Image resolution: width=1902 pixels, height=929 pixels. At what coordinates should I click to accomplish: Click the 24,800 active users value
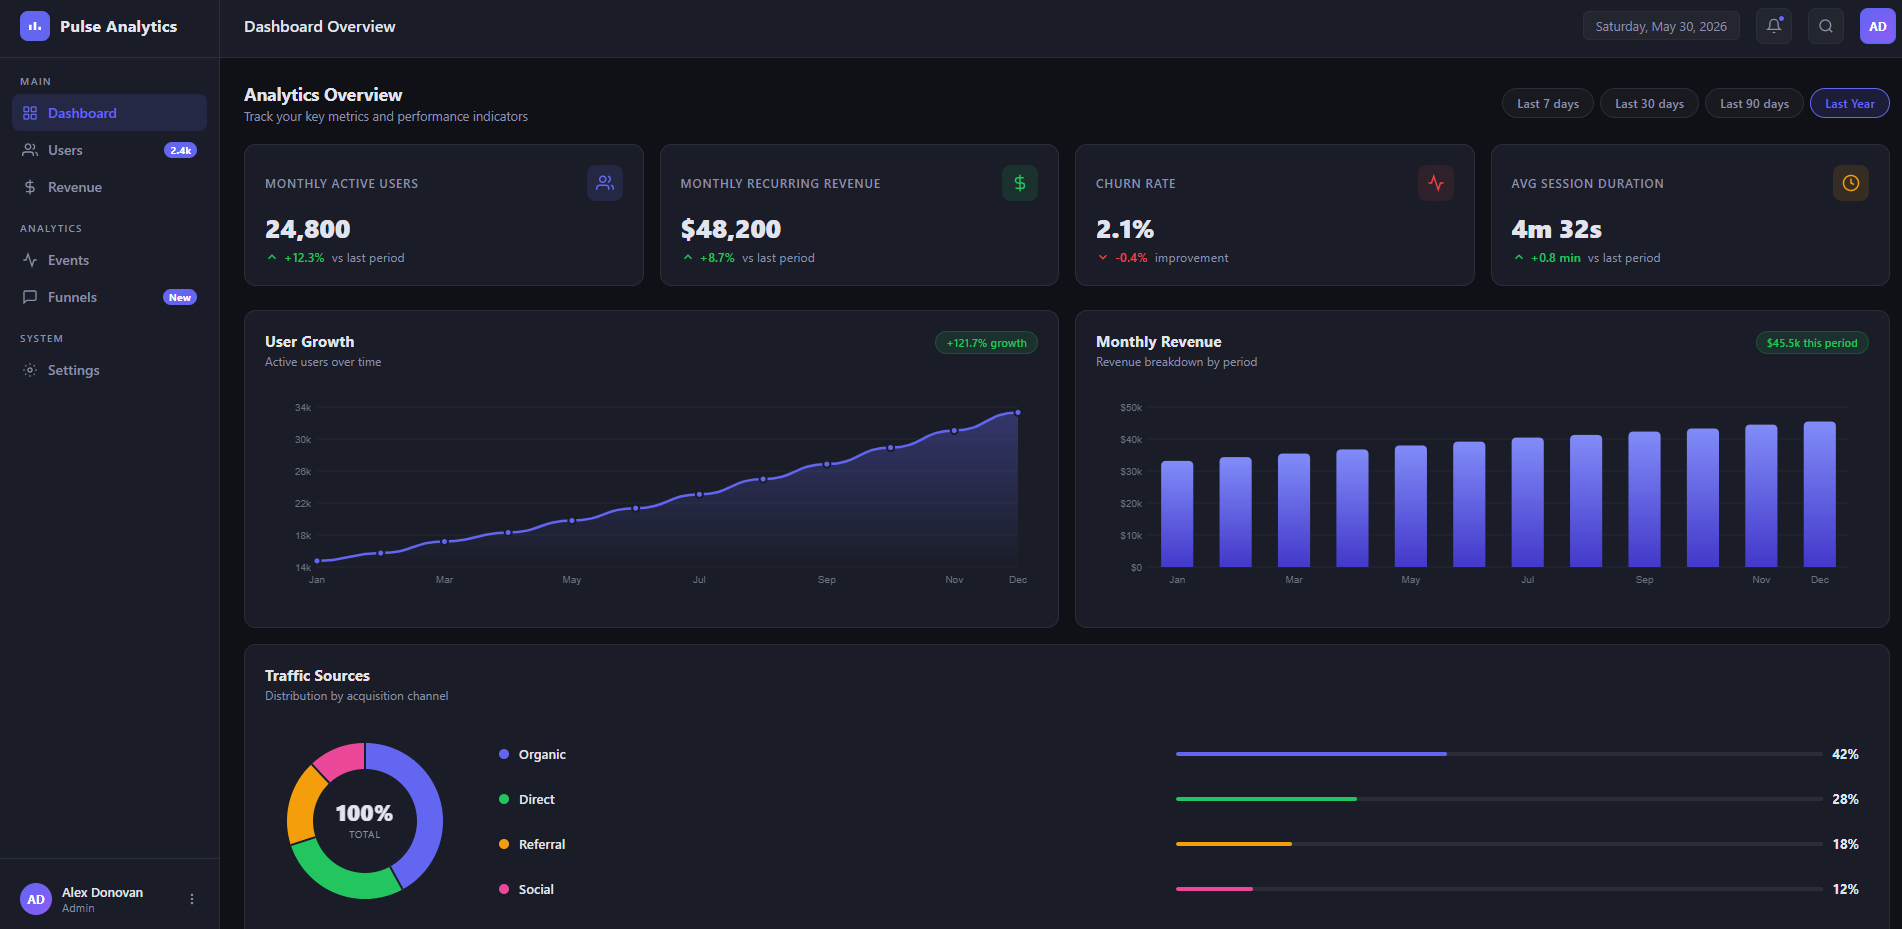(308, 229)
